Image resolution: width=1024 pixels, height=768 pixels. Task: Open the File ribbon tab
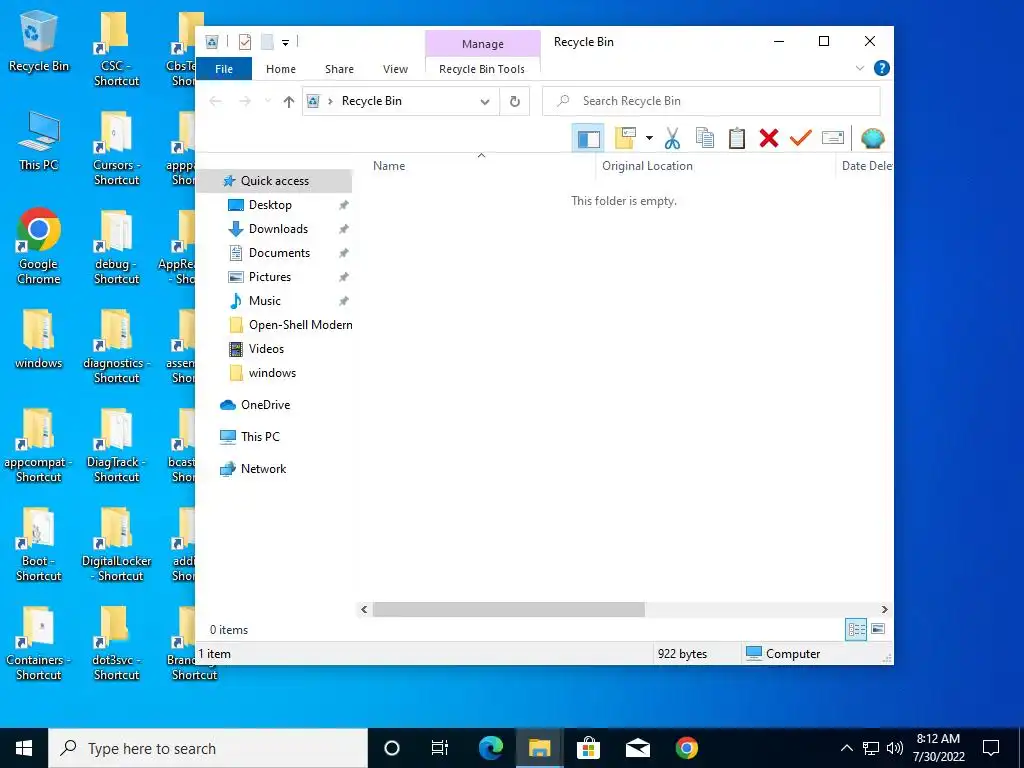(x=224, y=69)
